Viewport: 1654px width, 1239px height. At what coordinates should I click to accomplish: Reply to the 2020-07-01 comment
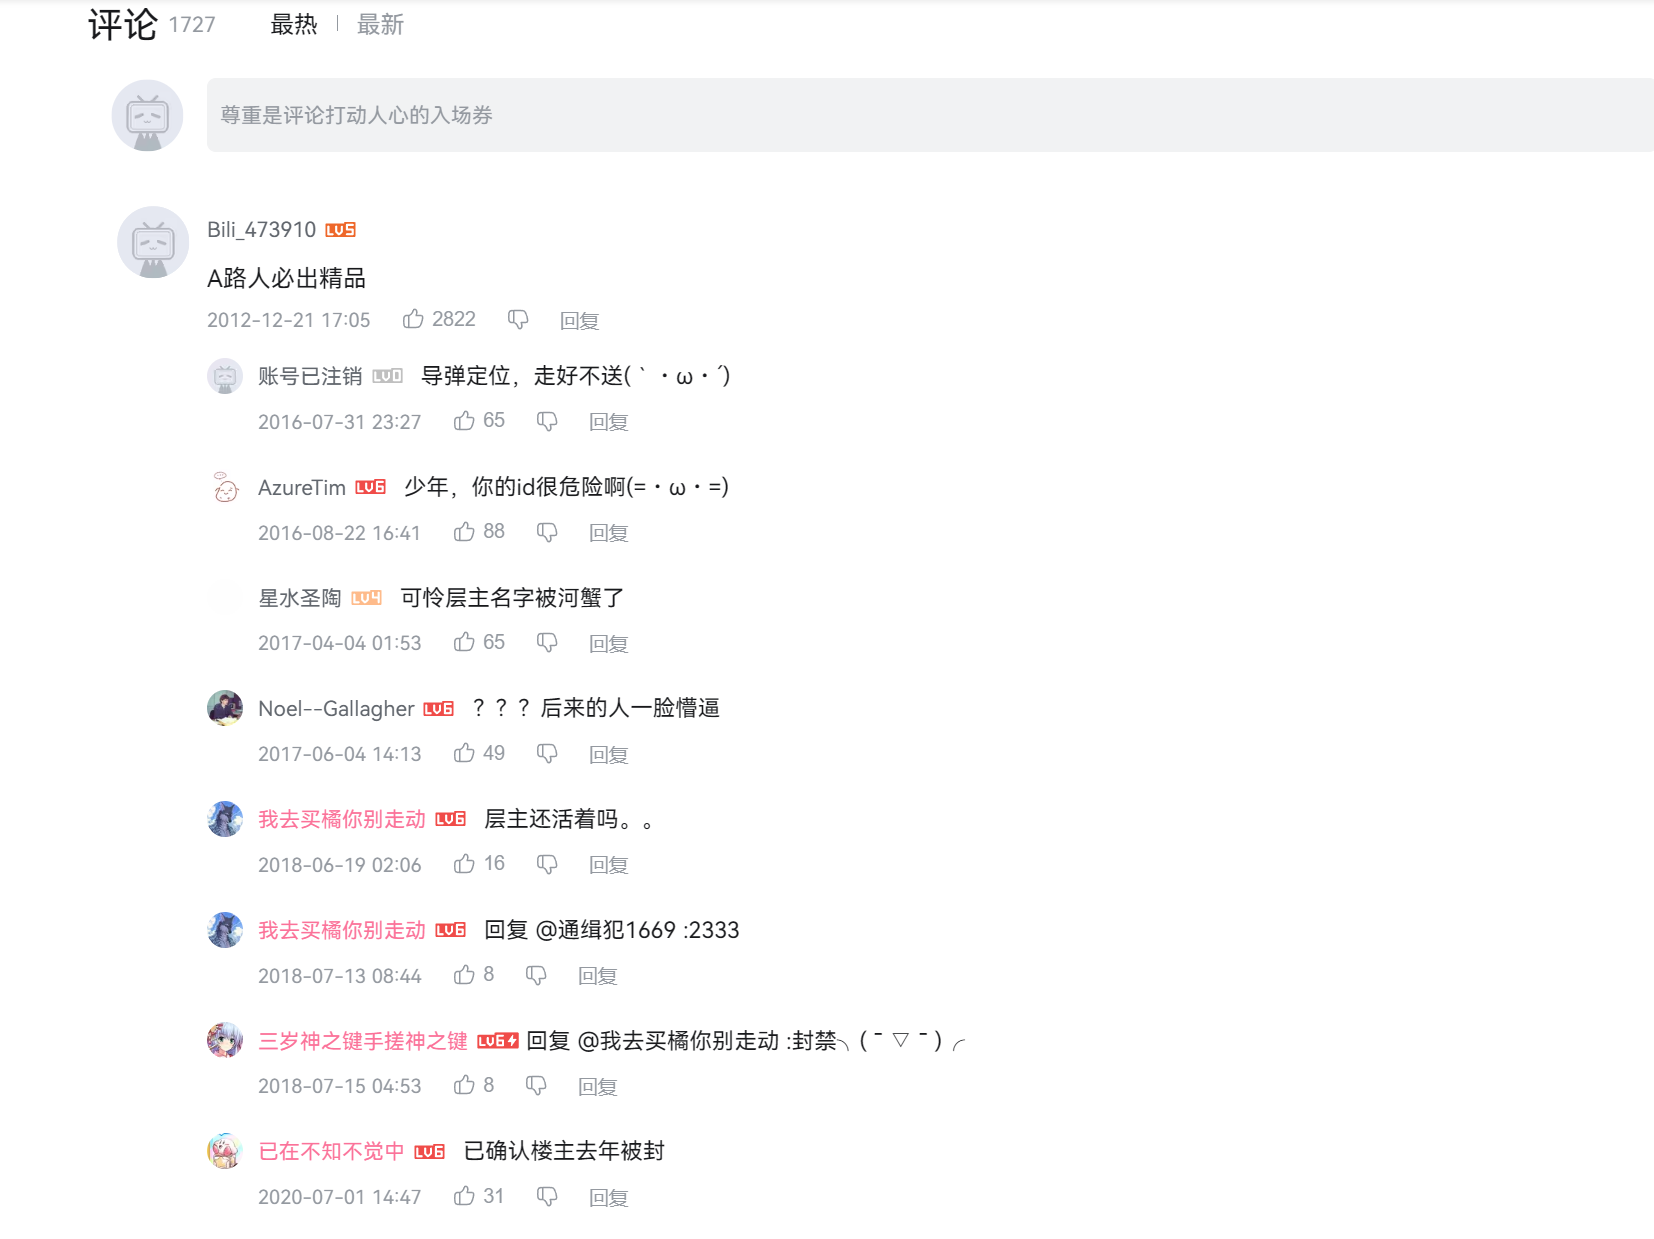pos(608,1197)
